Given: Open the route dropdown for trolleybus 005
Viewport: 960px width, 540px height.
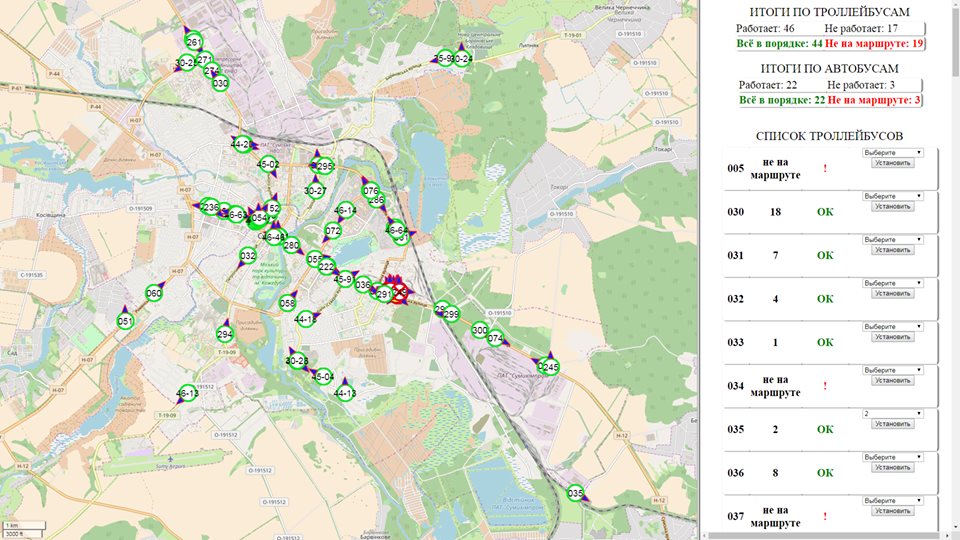Looking at the screenshot, I should (892, 152).
